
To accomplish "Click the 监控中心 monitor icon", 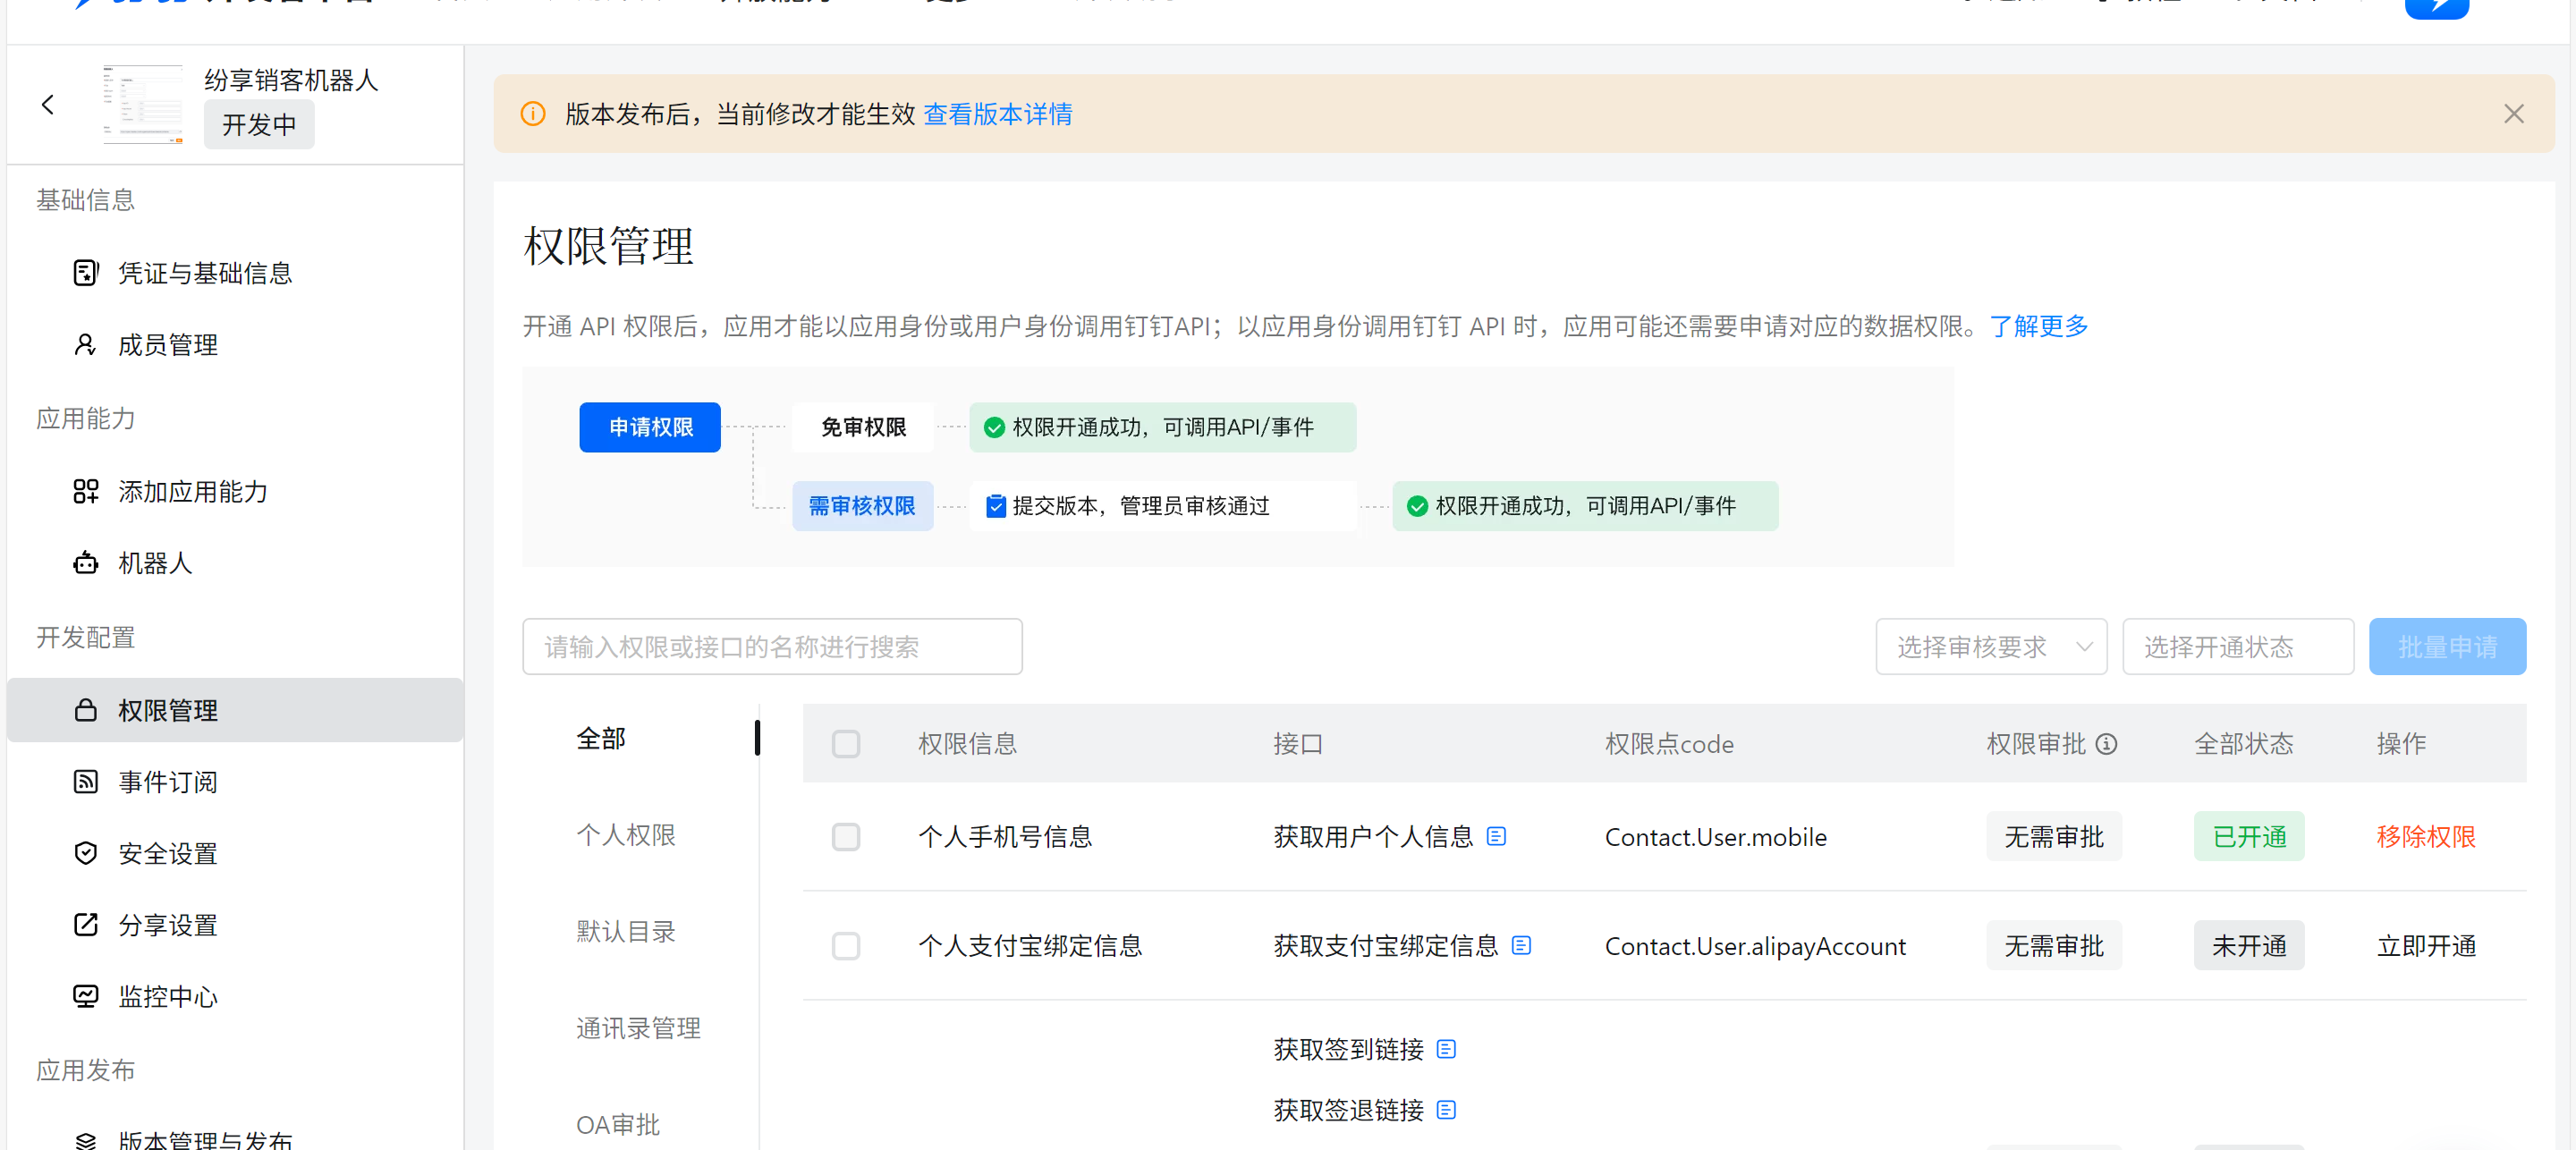I will (86, 996).
